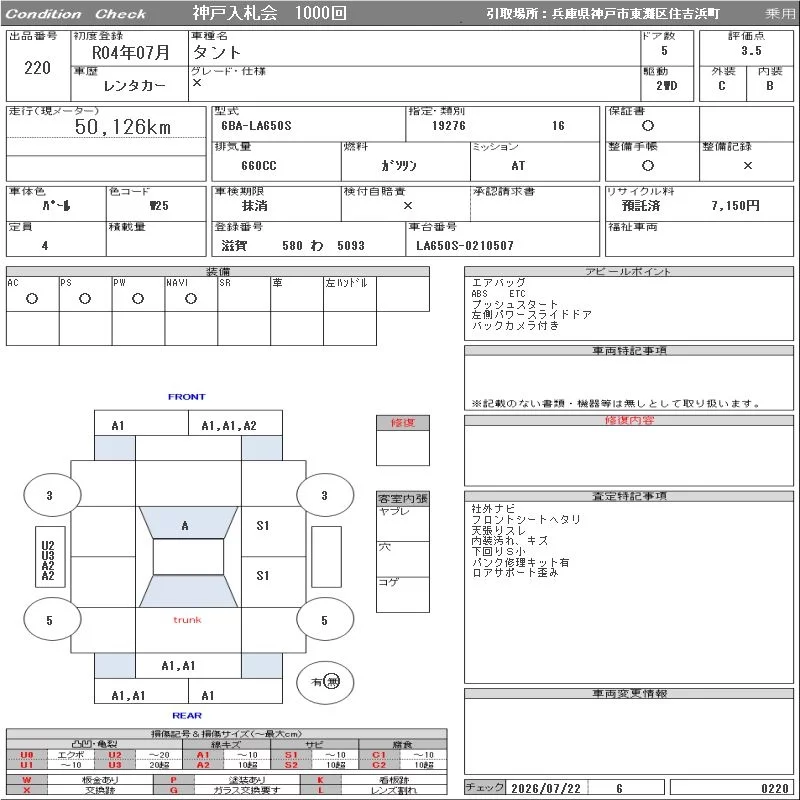Click recycle fee status '預託済'
Image resolution: width=800 pixels, height=800 pixels.
[640, 206]
